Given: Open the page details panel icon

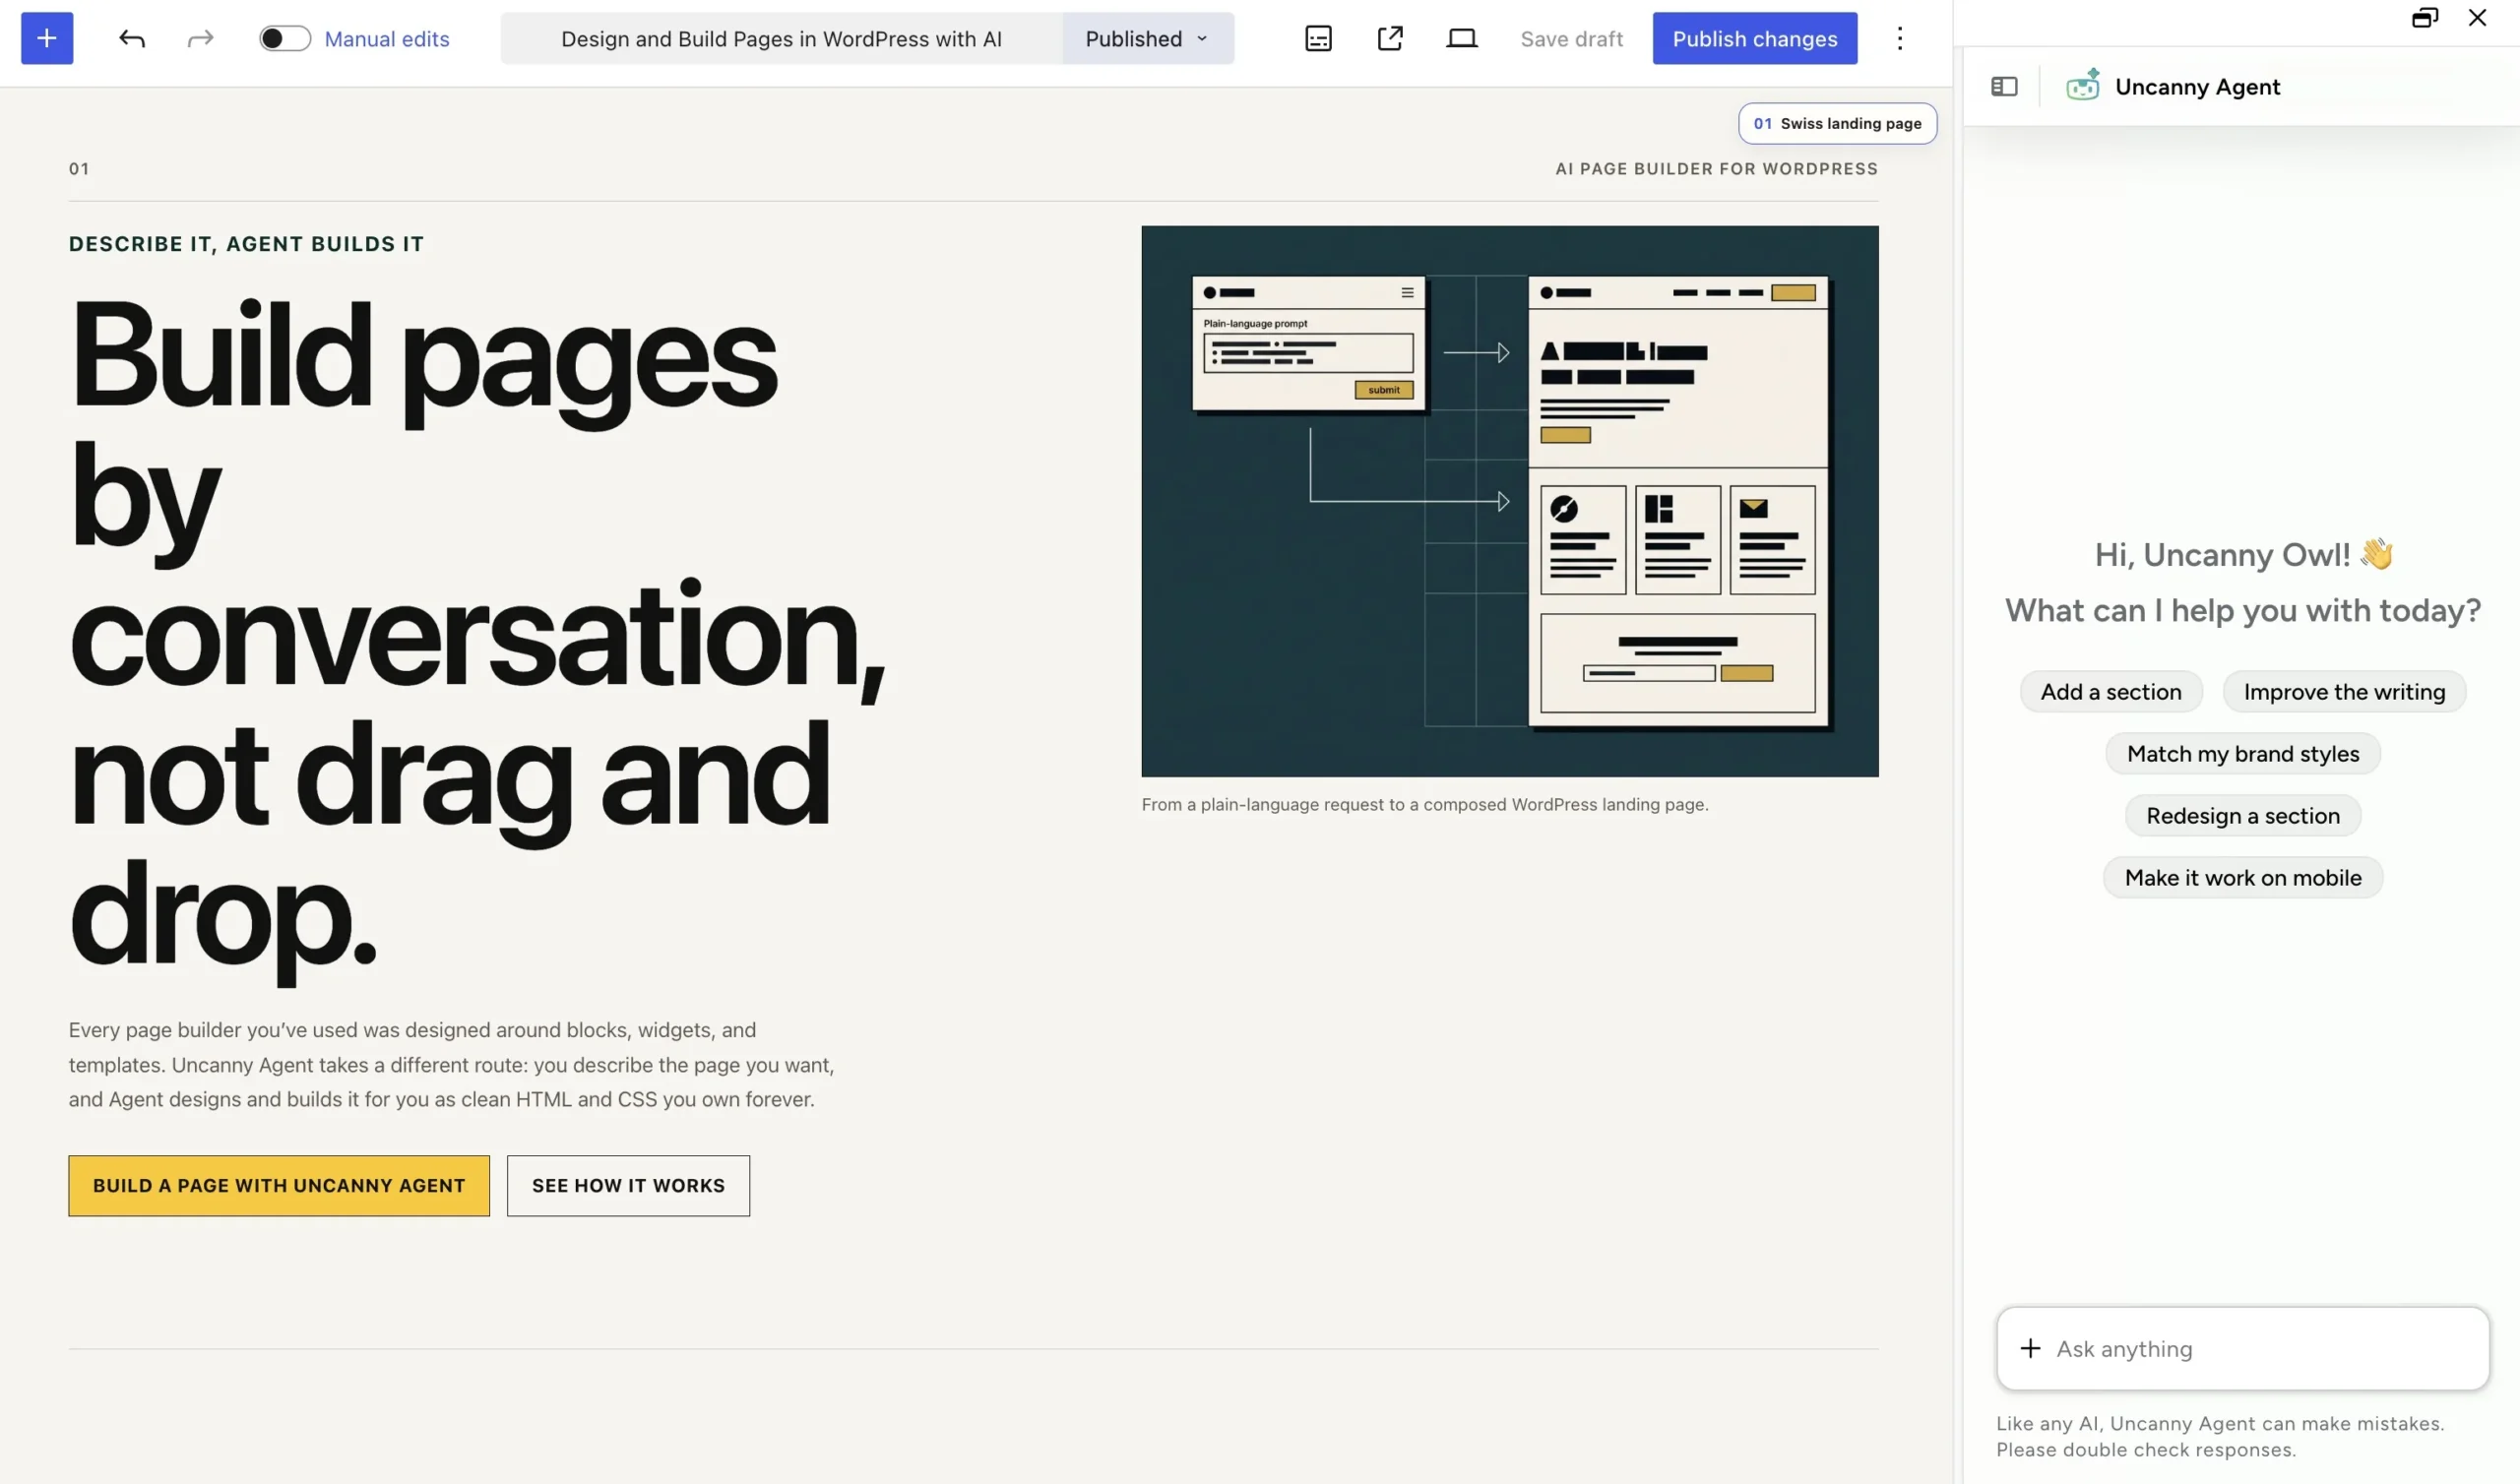Looking at the screenshot, I should pos(1318,39).
